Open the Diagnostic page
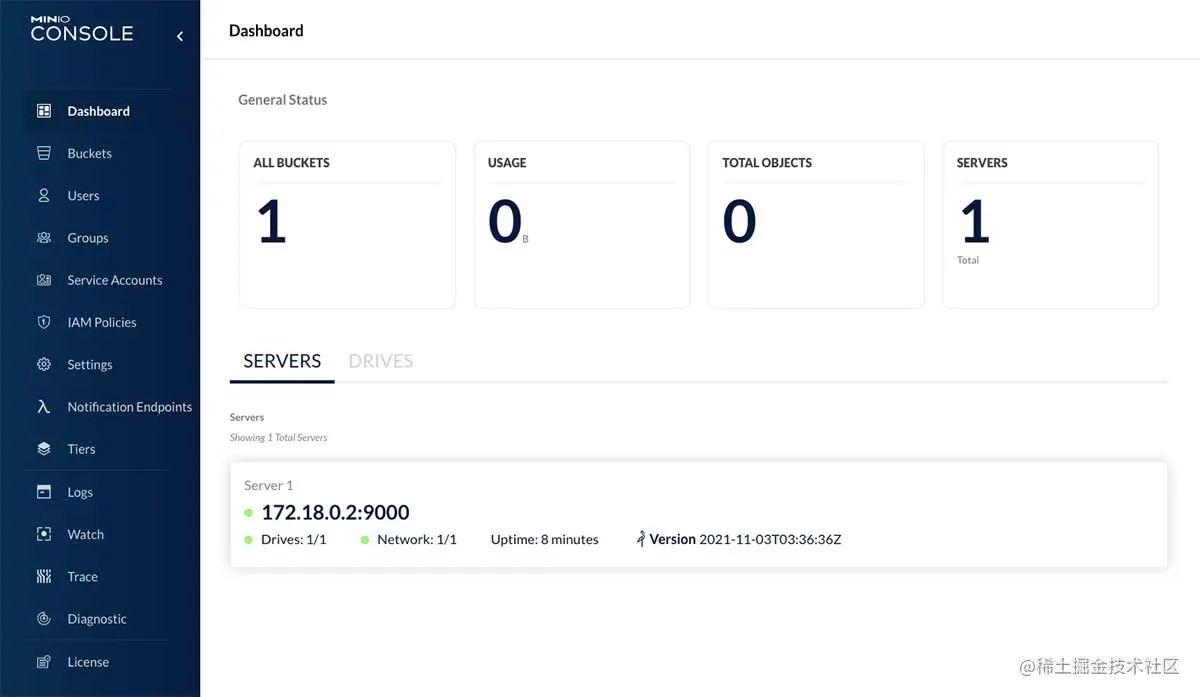Viewport: 1200px width, 697px height. [x=97, y=619]
